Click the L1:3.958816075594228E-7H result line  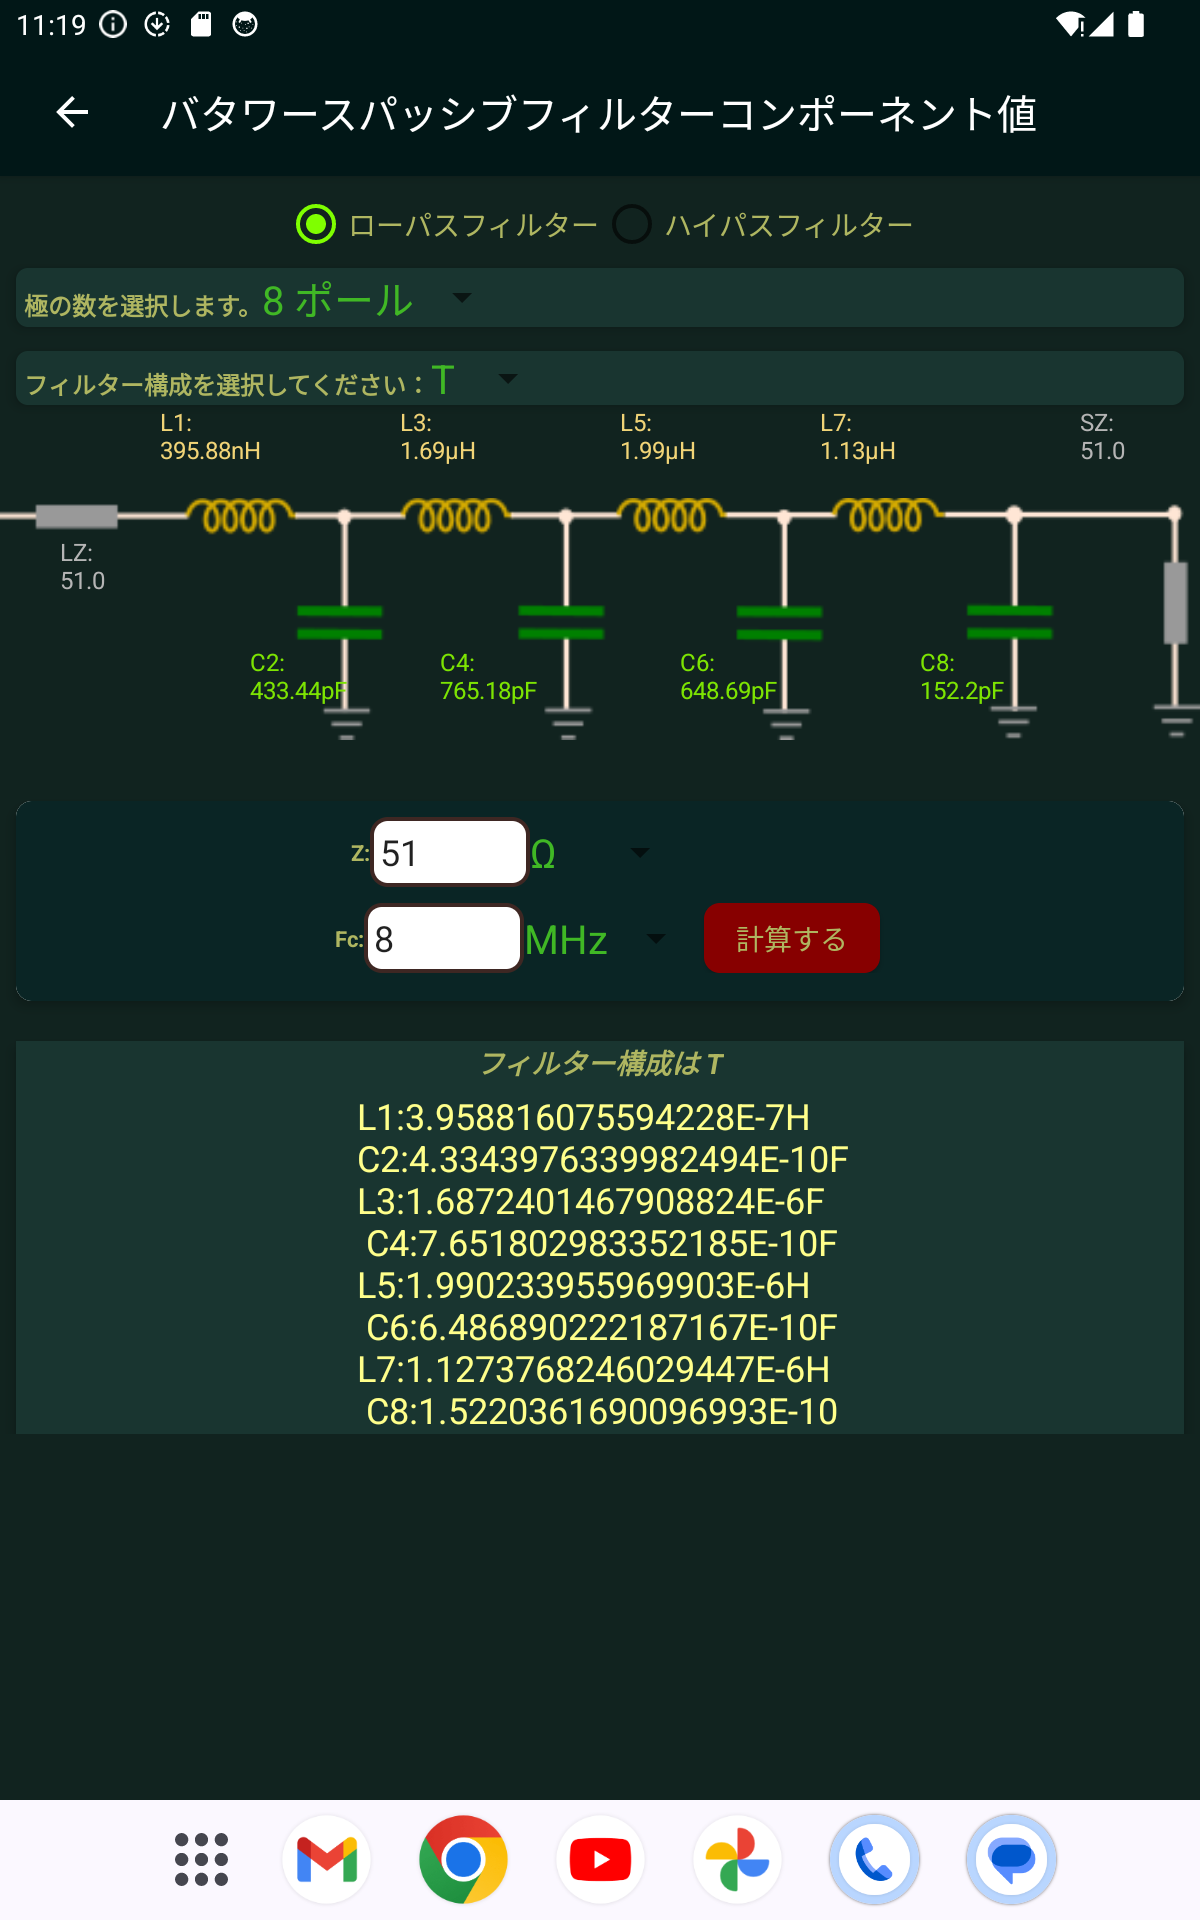(x=584, y=1117)
